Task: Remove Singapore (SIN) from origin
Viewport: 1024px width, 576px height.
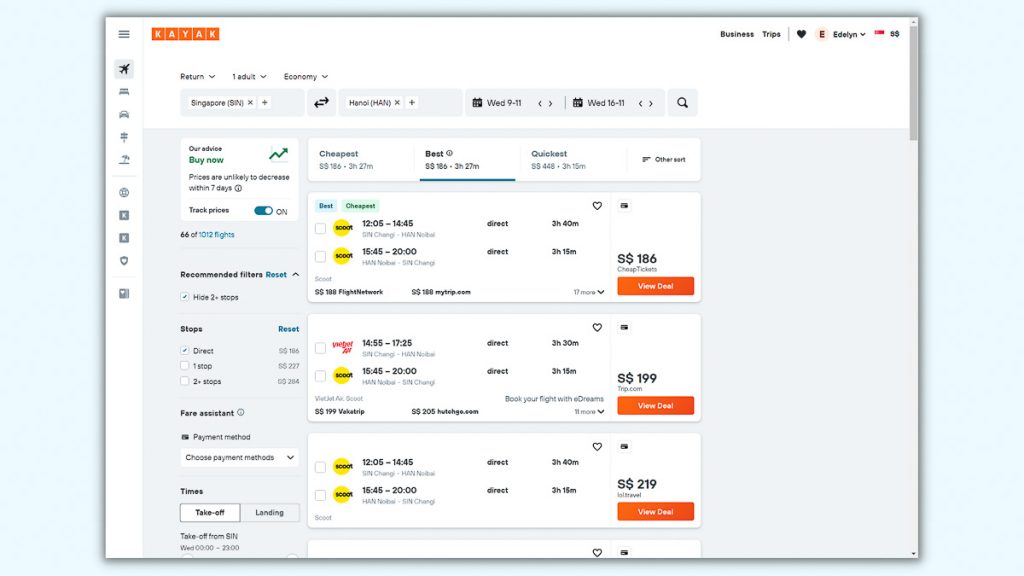Action: (250, 103)
